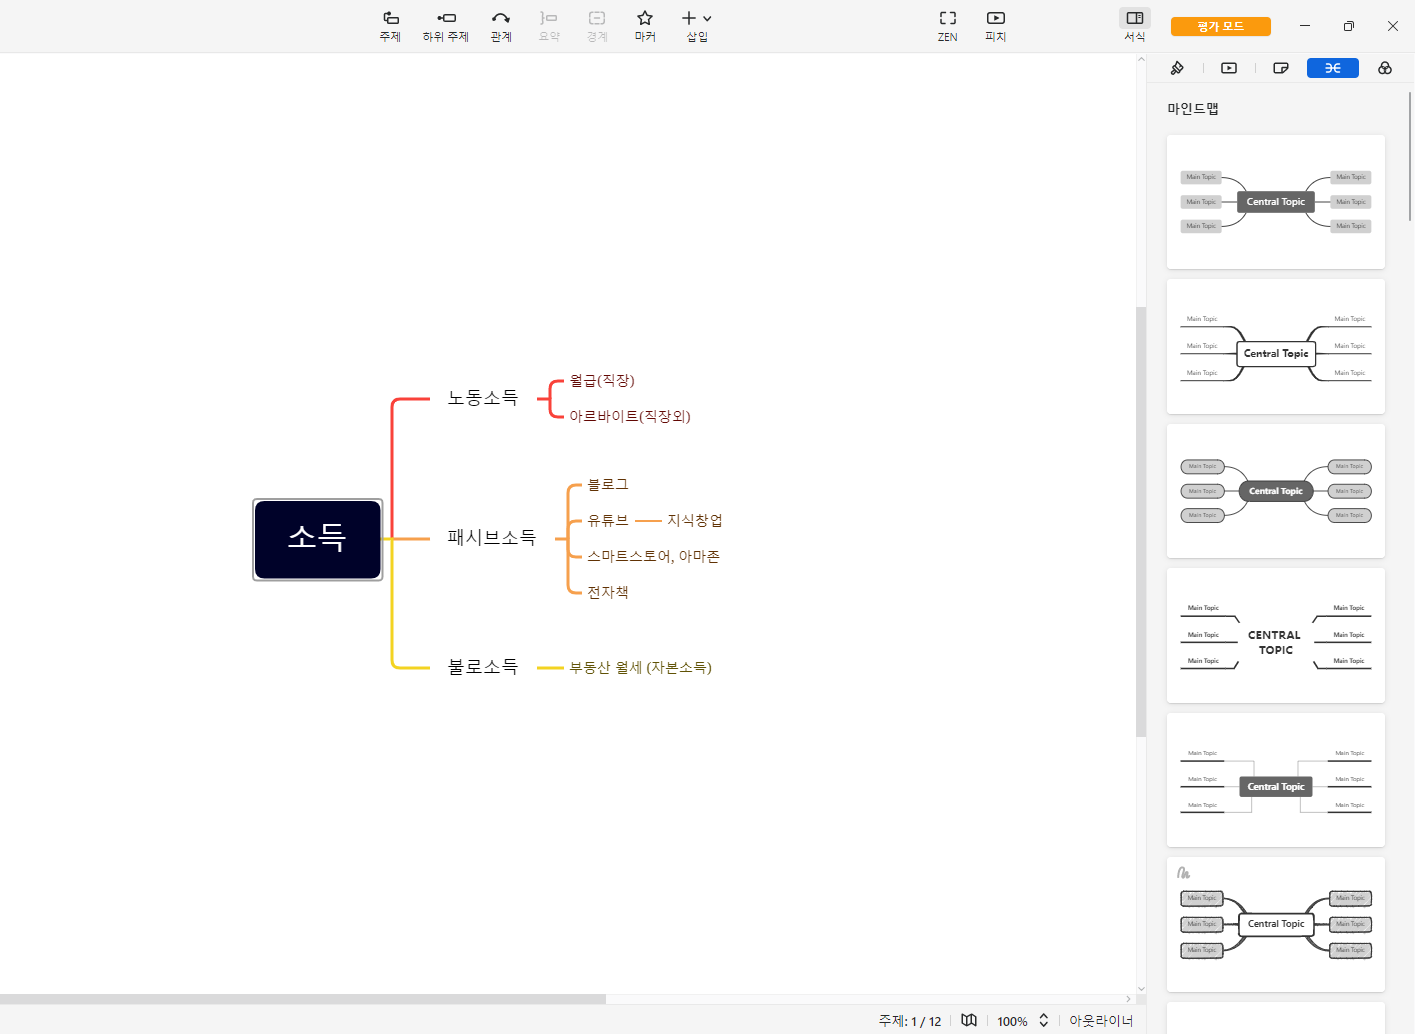Screen dimensions: 1415x1034
Task: Enter ZEN mode
Action: [x=948, y=26]
